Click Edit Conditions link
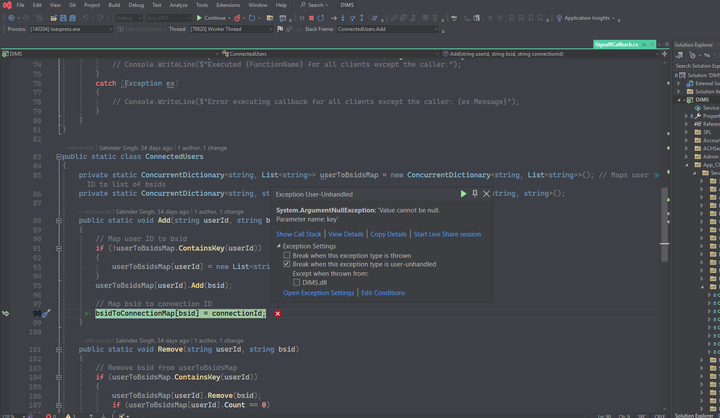 coord(383,293)
